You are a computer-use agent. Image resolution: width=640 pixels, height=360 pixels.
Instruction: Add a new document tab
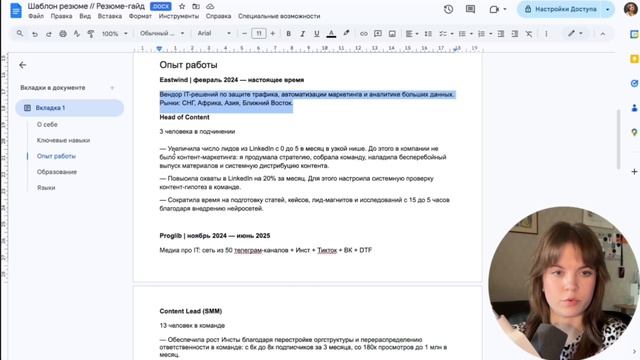click(x=112, y=88)
